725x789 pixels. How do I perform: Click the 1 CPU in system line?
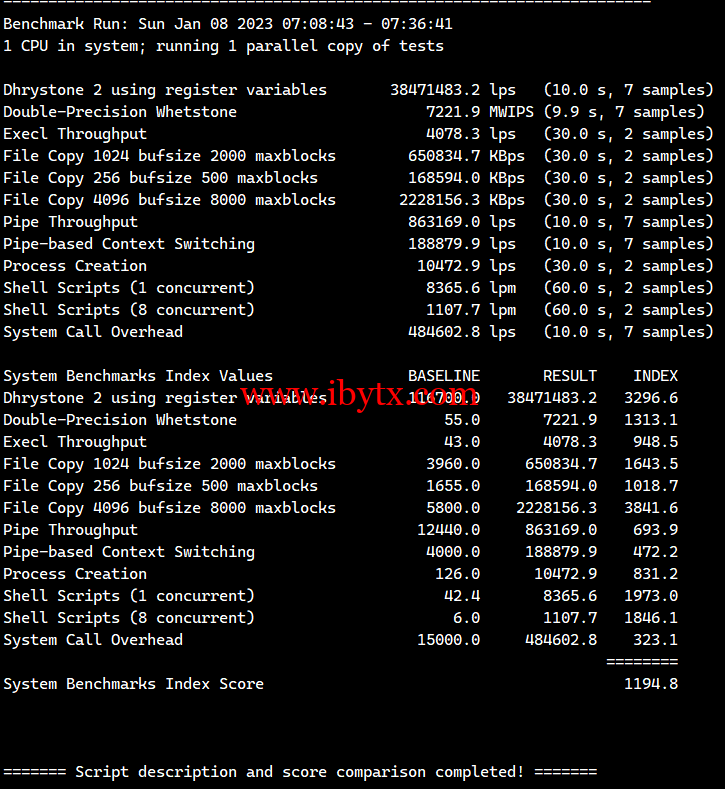[x=223, y=46]
